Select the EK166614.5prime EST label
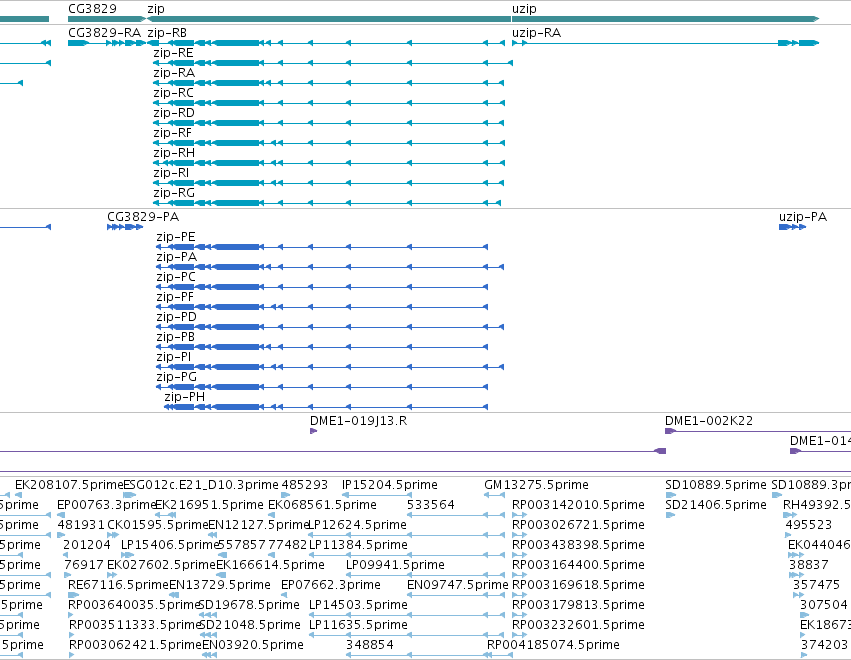Screen dimensions: 851x660 tap(270, 565)
